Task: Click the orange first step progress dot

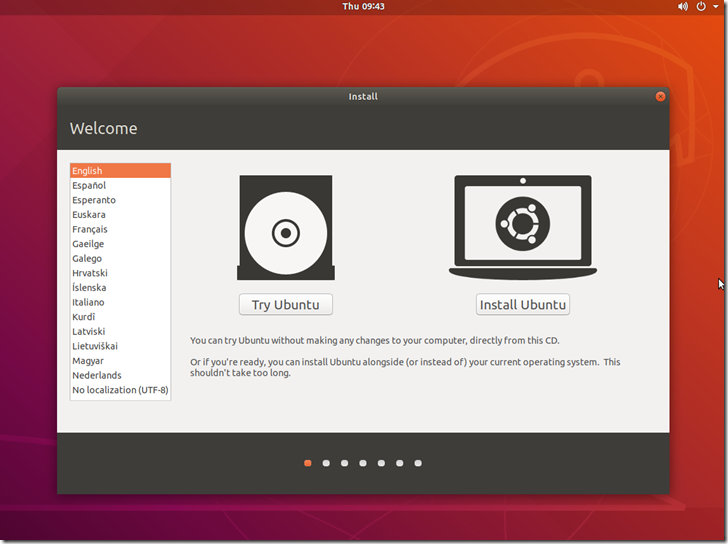Action: tap(307, 463)
